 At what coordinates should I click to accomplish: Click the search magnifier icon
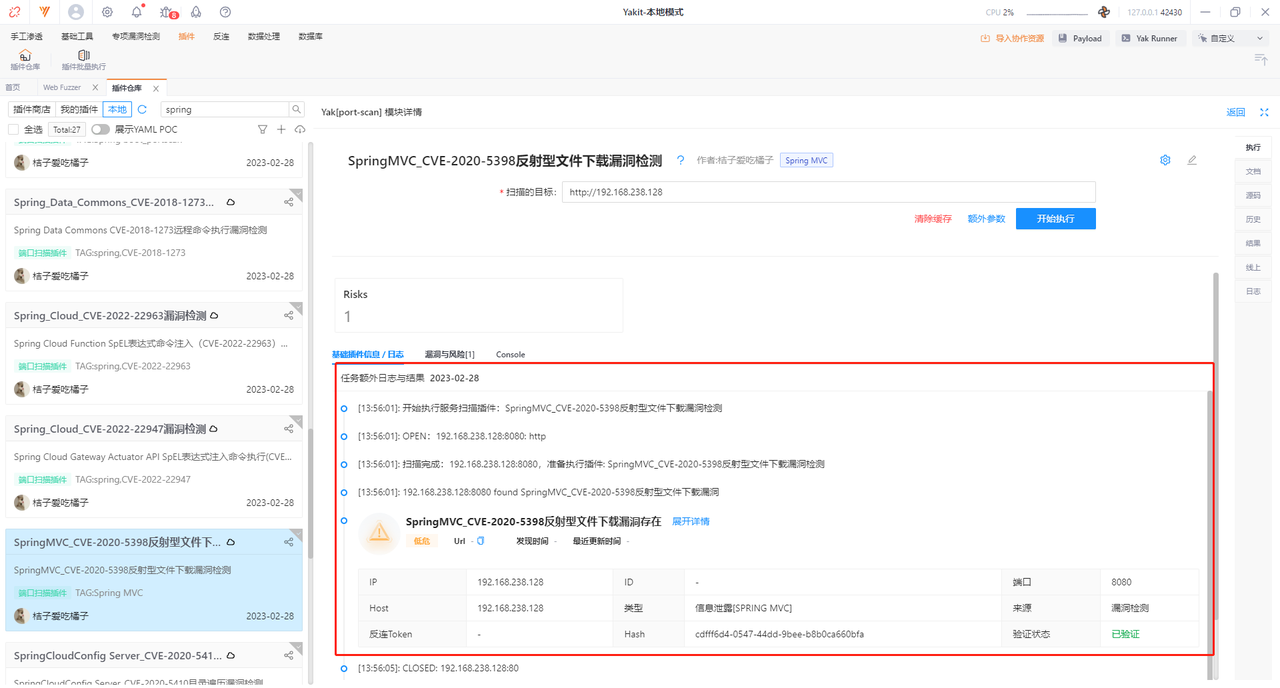point(296,109)
